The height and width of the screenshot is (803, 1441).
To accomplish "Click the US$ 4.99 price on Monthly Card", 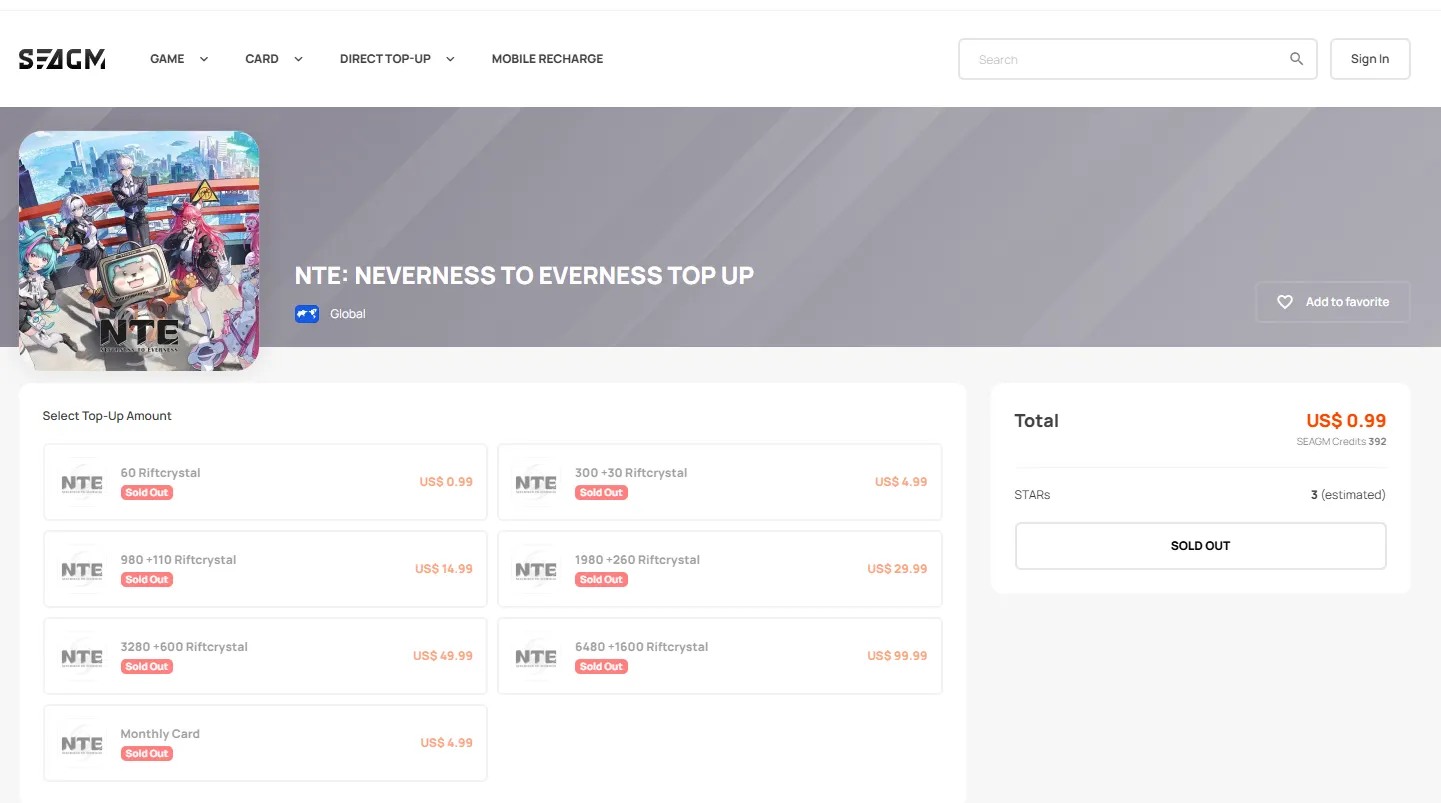I will 447,743.
